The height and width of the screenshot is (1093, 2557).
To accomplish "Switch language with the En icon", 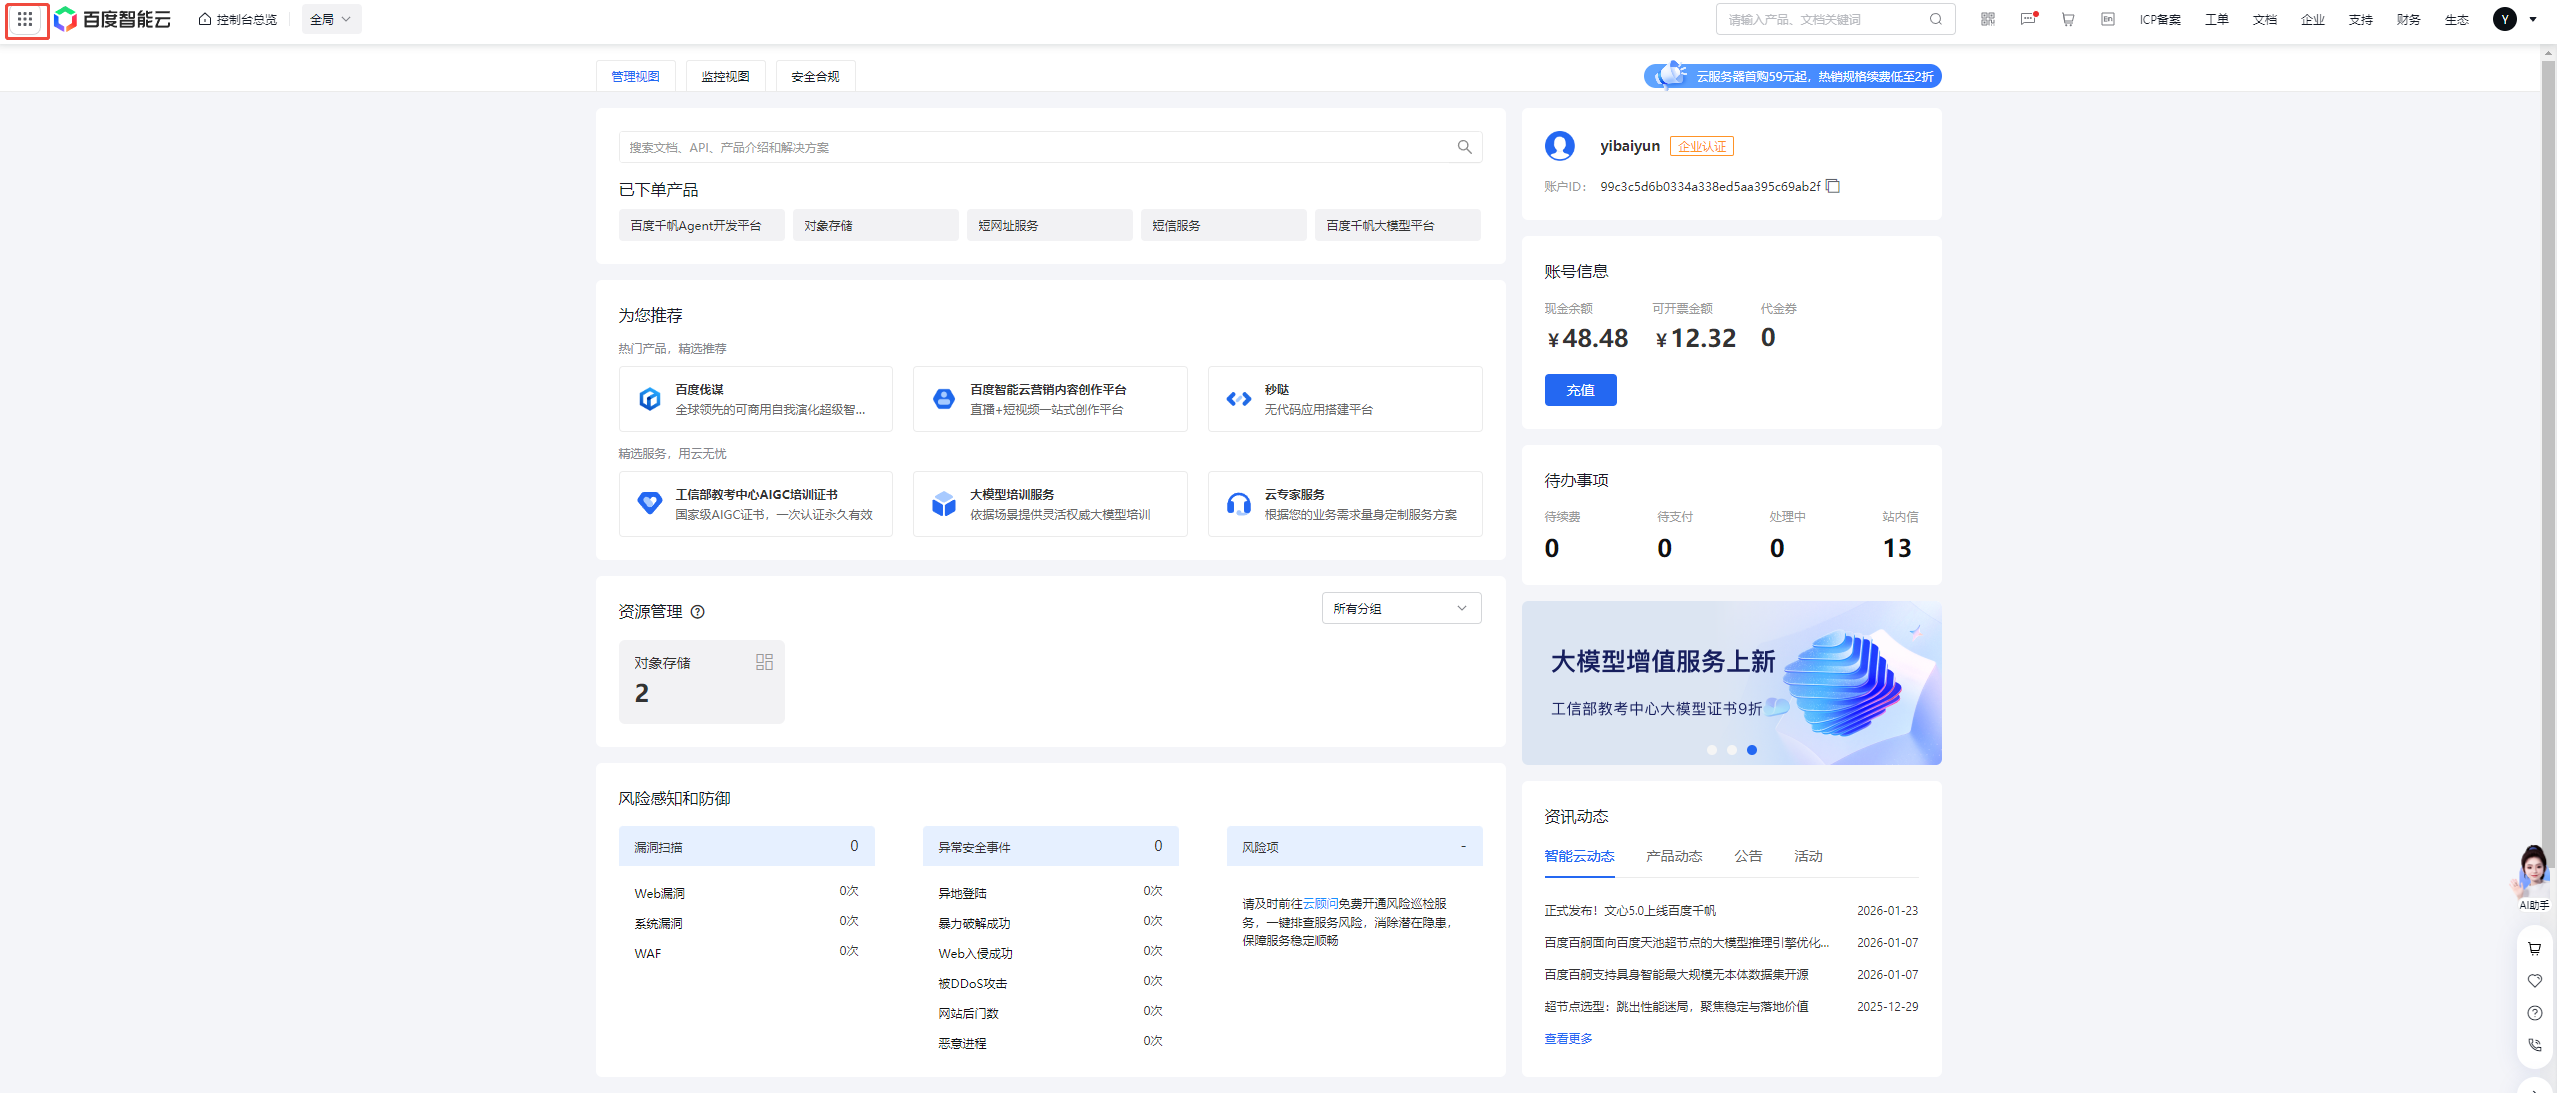I will coord(2108,20).
